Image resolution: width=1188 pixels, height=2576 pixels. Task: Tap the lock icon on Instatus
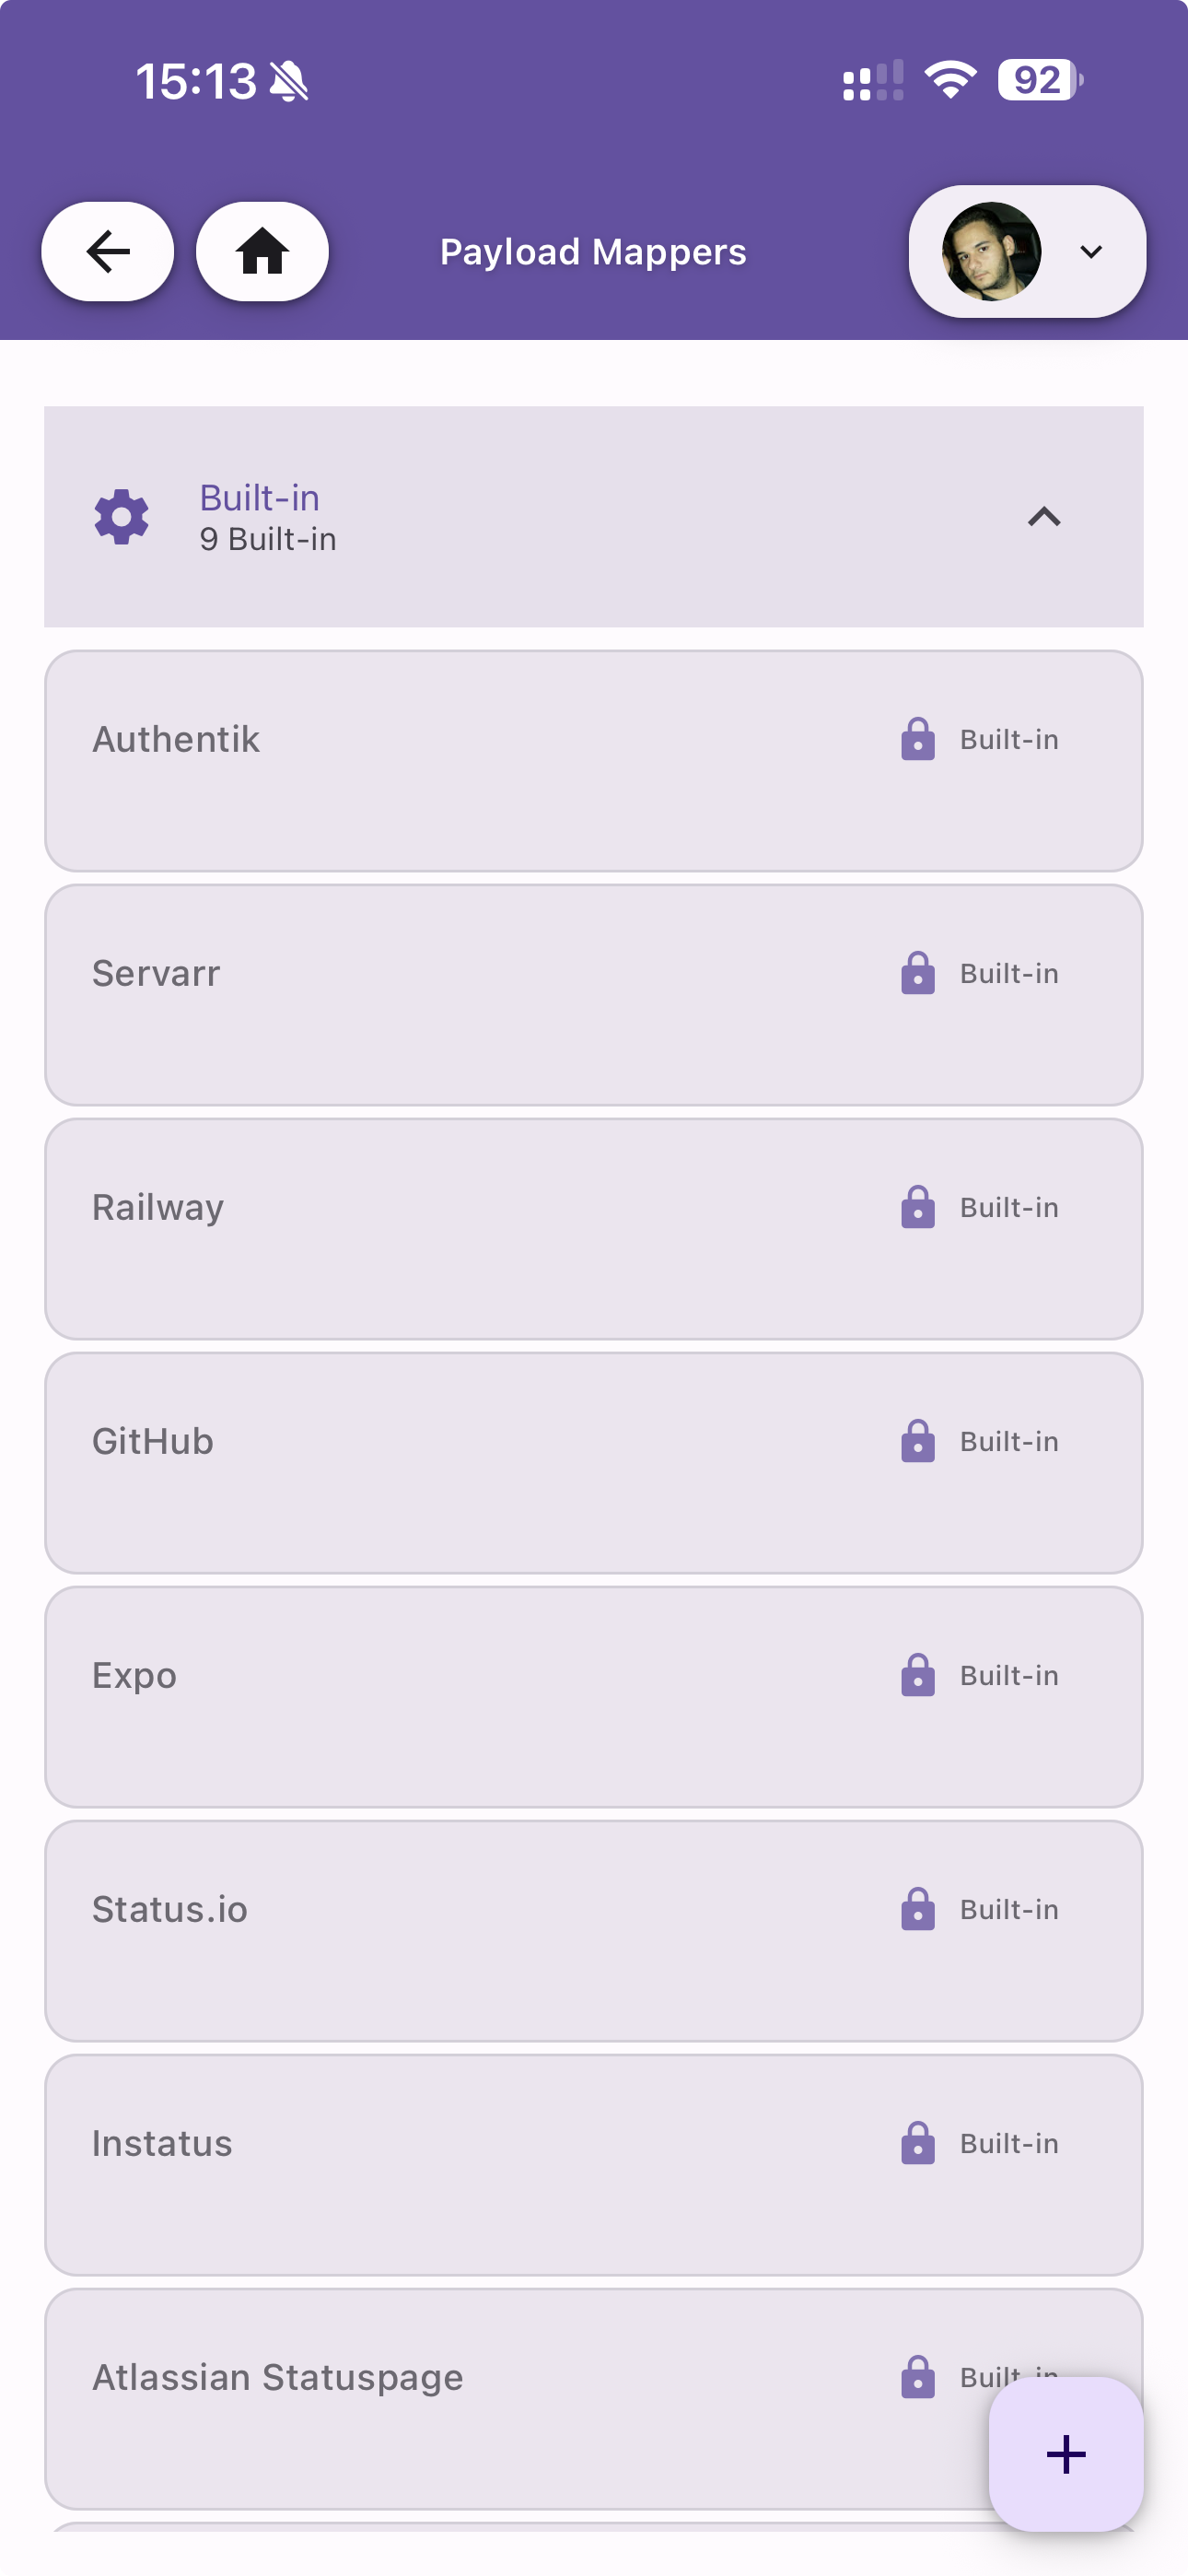coord(917,2144)
